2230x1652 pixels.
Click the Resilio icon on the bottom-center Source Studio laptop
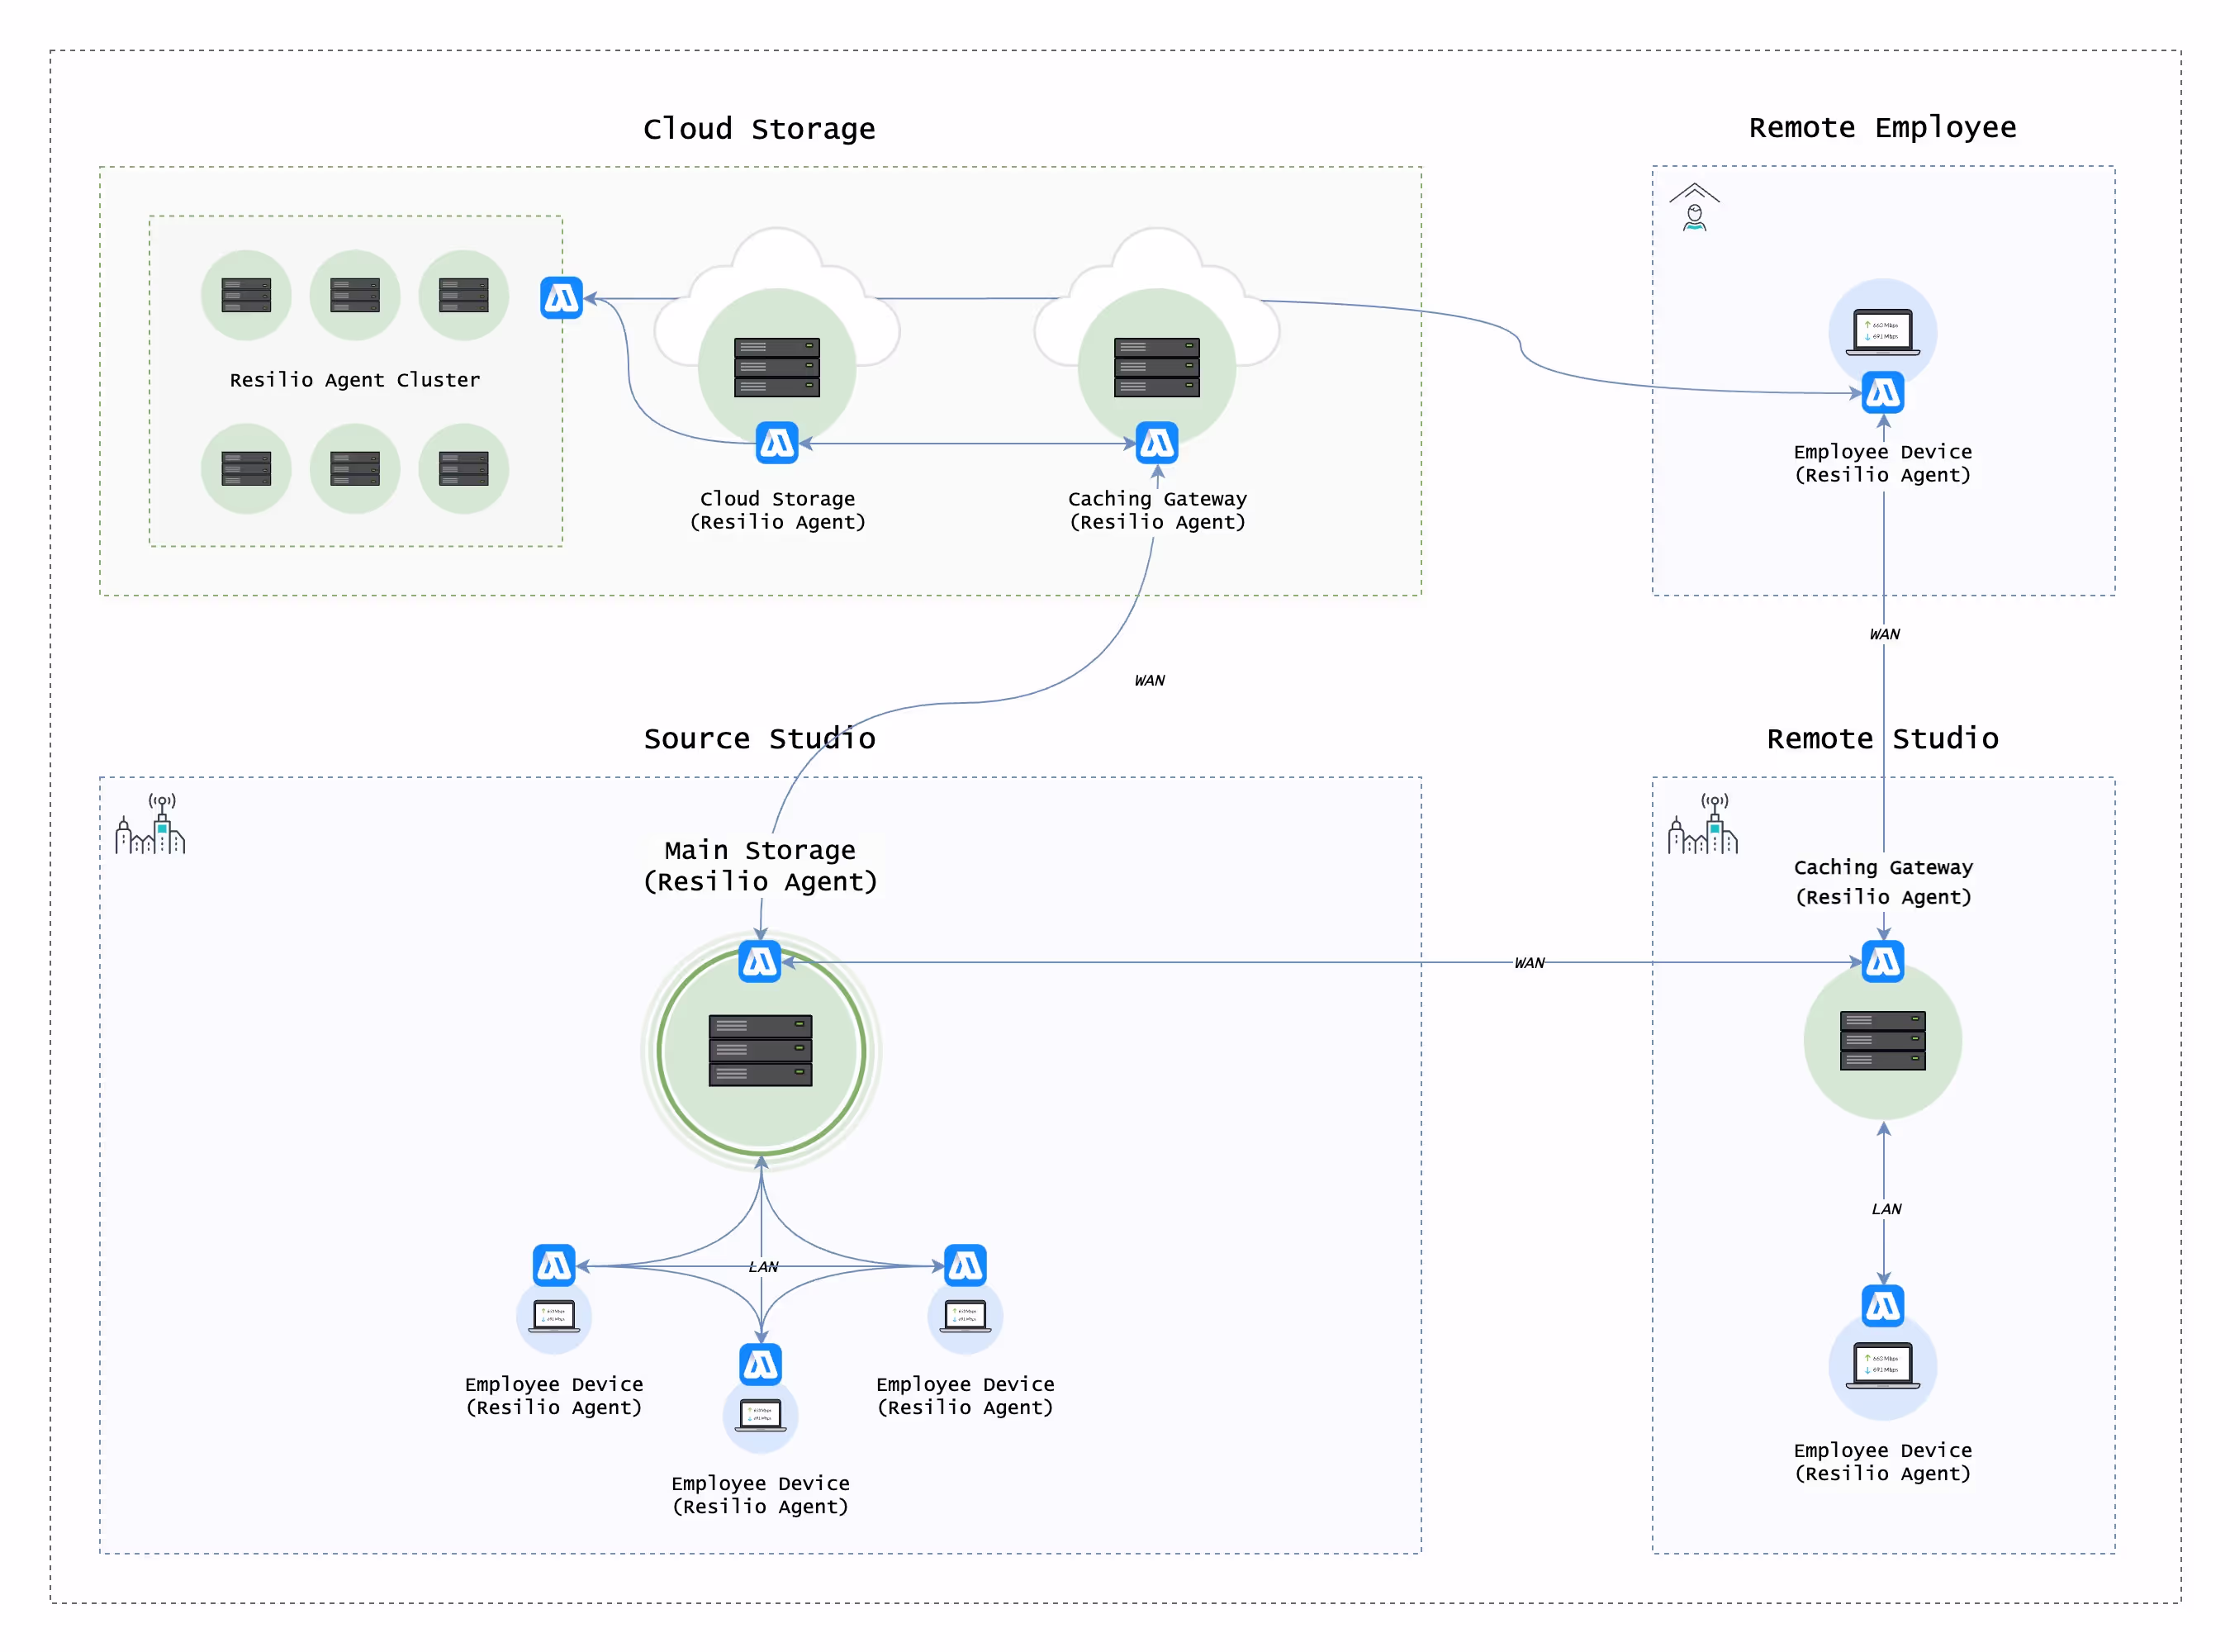[761, 1365]
